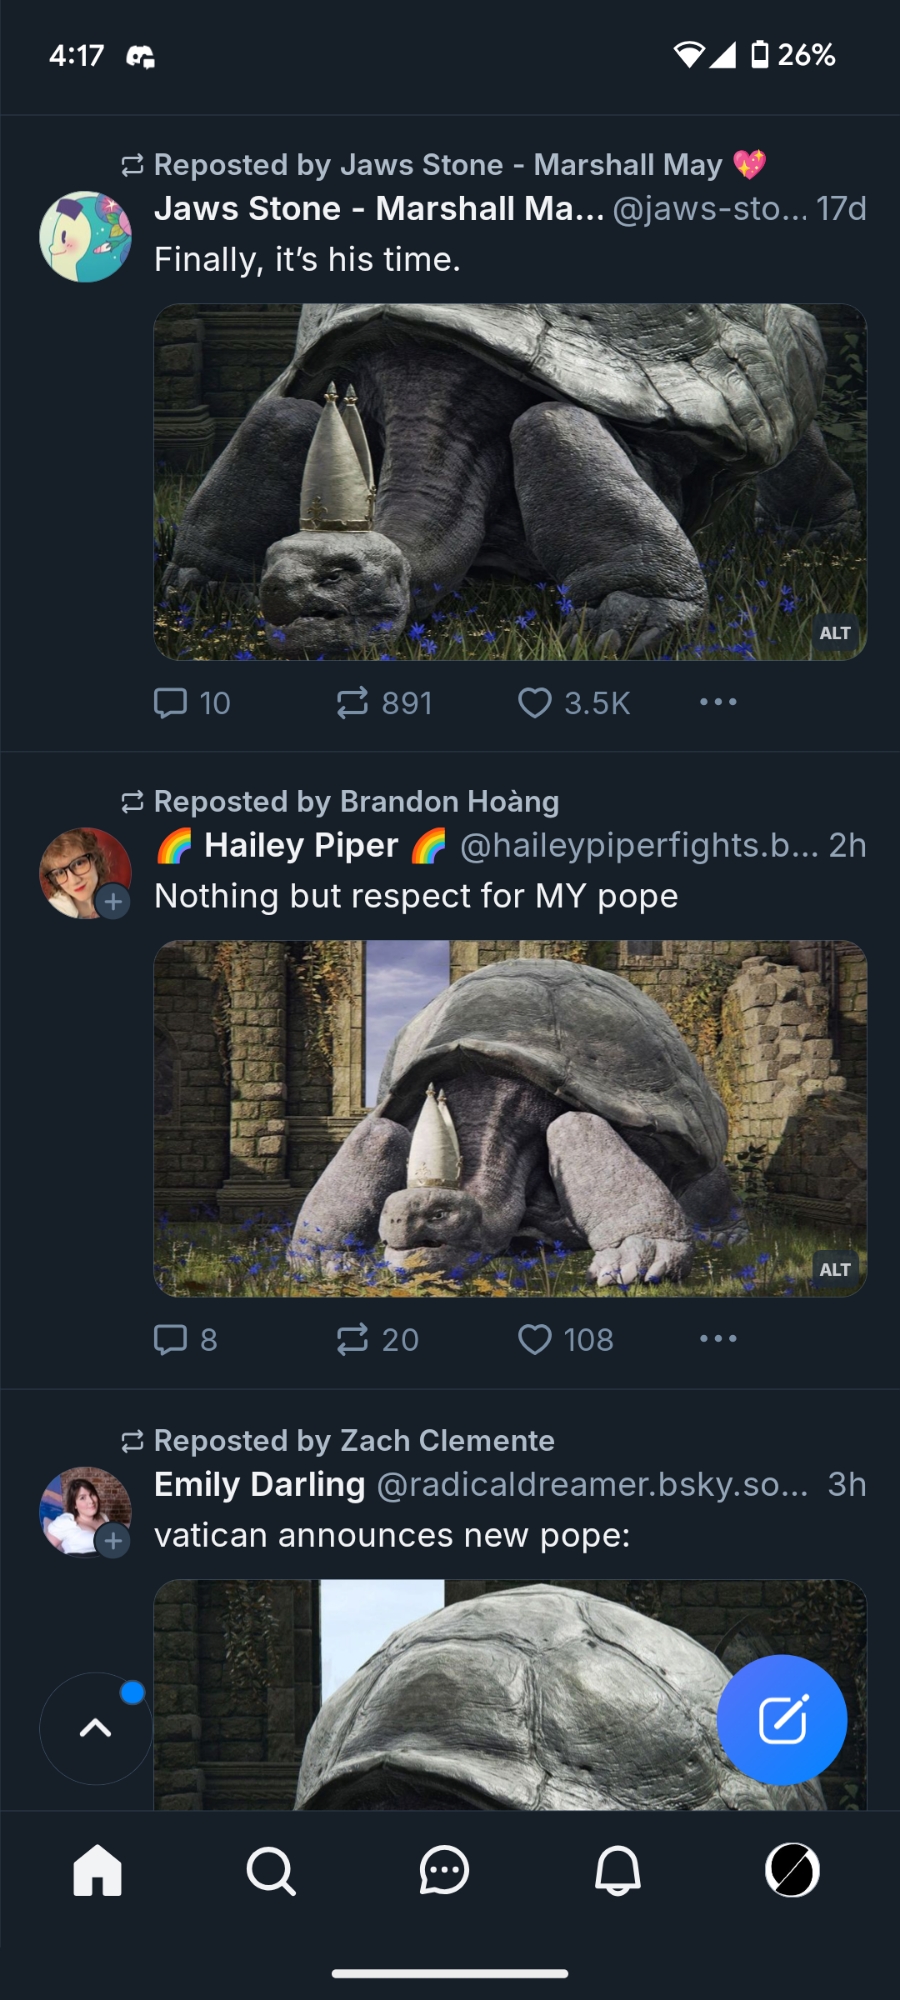Like the Jaws Stone tortoise post
900x2000 pixels.
pos(535,703)
